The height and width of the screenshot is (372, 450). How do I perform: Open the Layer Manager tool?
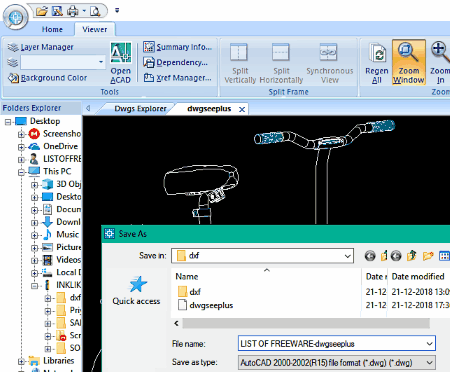click(x=40, y=47)
